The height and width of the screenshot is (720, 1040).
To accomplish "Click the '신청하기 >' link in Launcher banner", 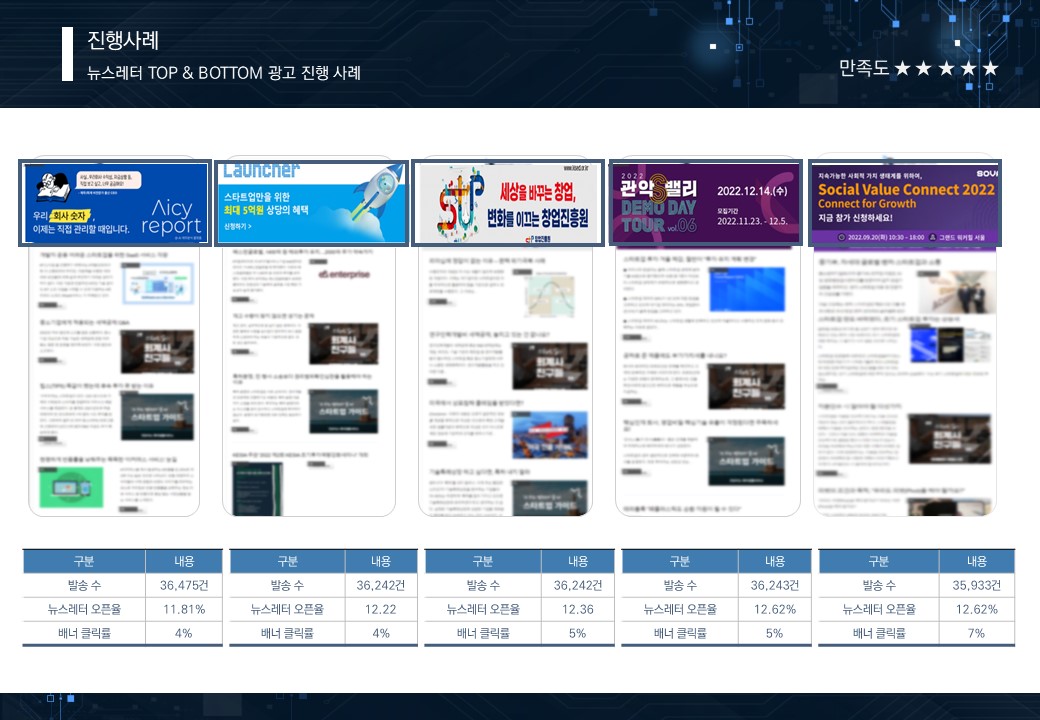I will click(x=238, y=227).
